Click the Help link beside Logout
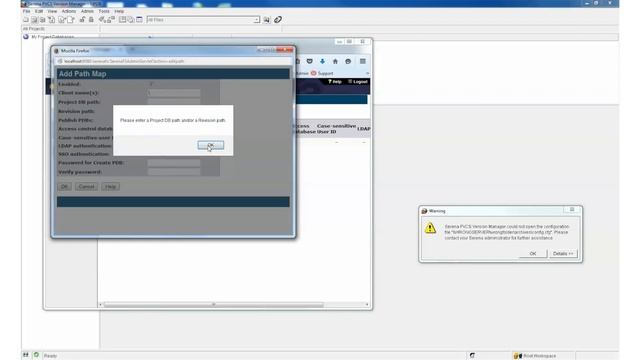The image size is (640, 360). coord(335,82)
